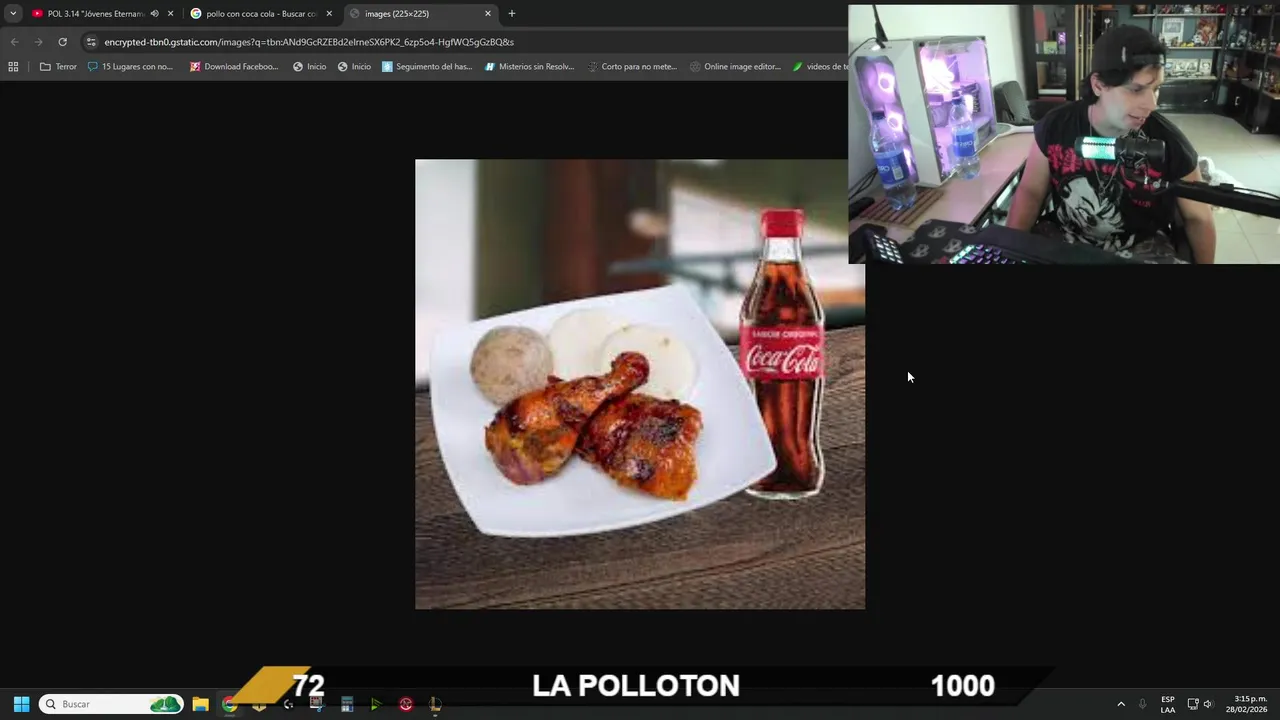Open the videos de te... bookmark
This screenshot has height=720, width=1280.
[819, 67]
